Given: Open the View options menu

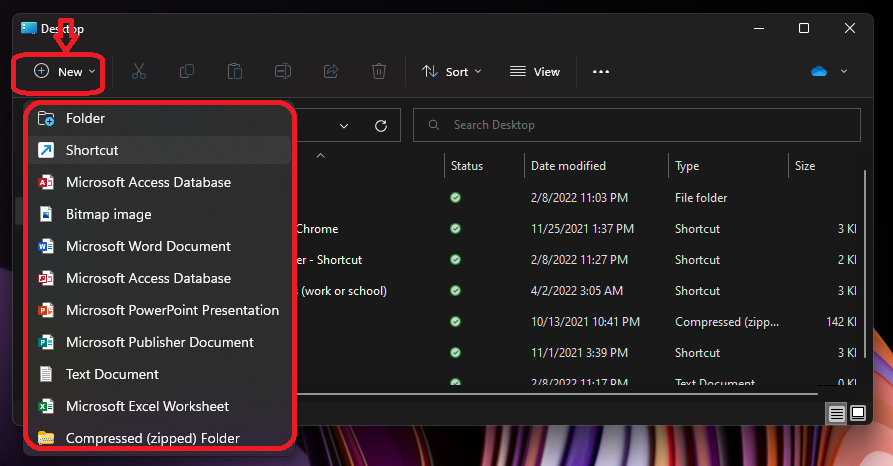Looking at the screenshot, I should tap(535, 72).
